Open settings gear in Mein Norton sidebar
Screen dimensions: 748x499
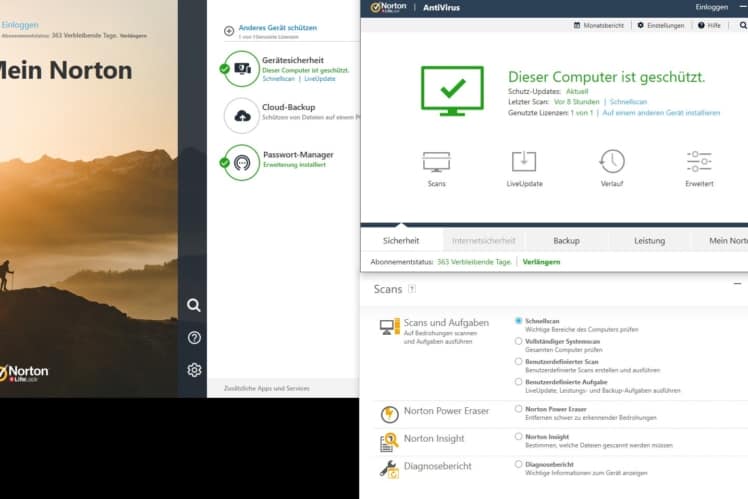point(194,370)
